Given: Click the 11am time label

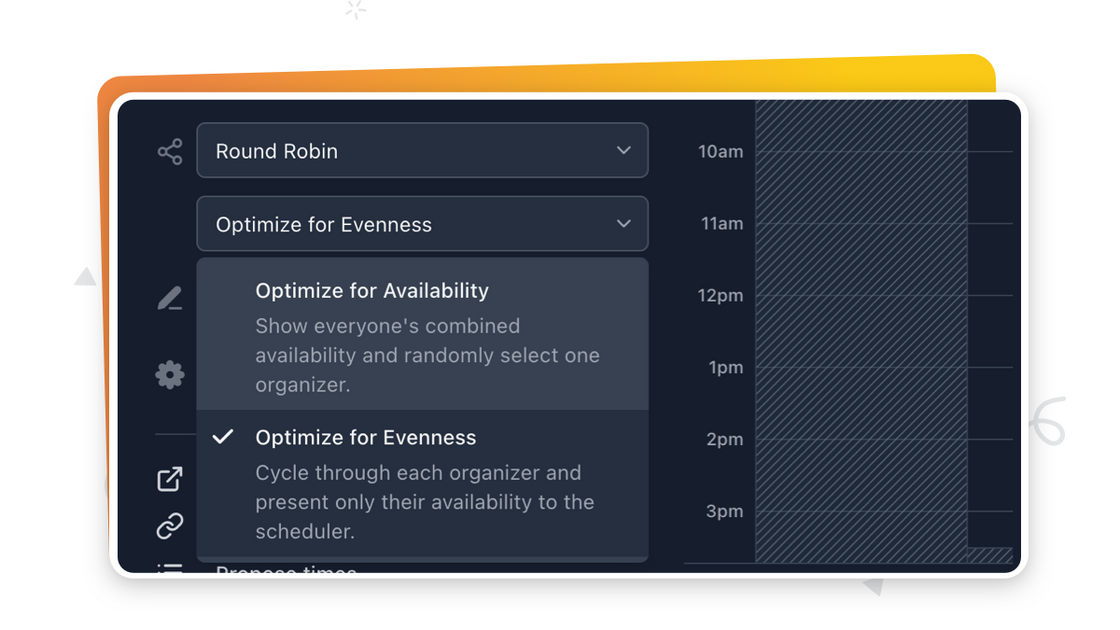Looking at the screenshot, I should (x=722, y=224).
